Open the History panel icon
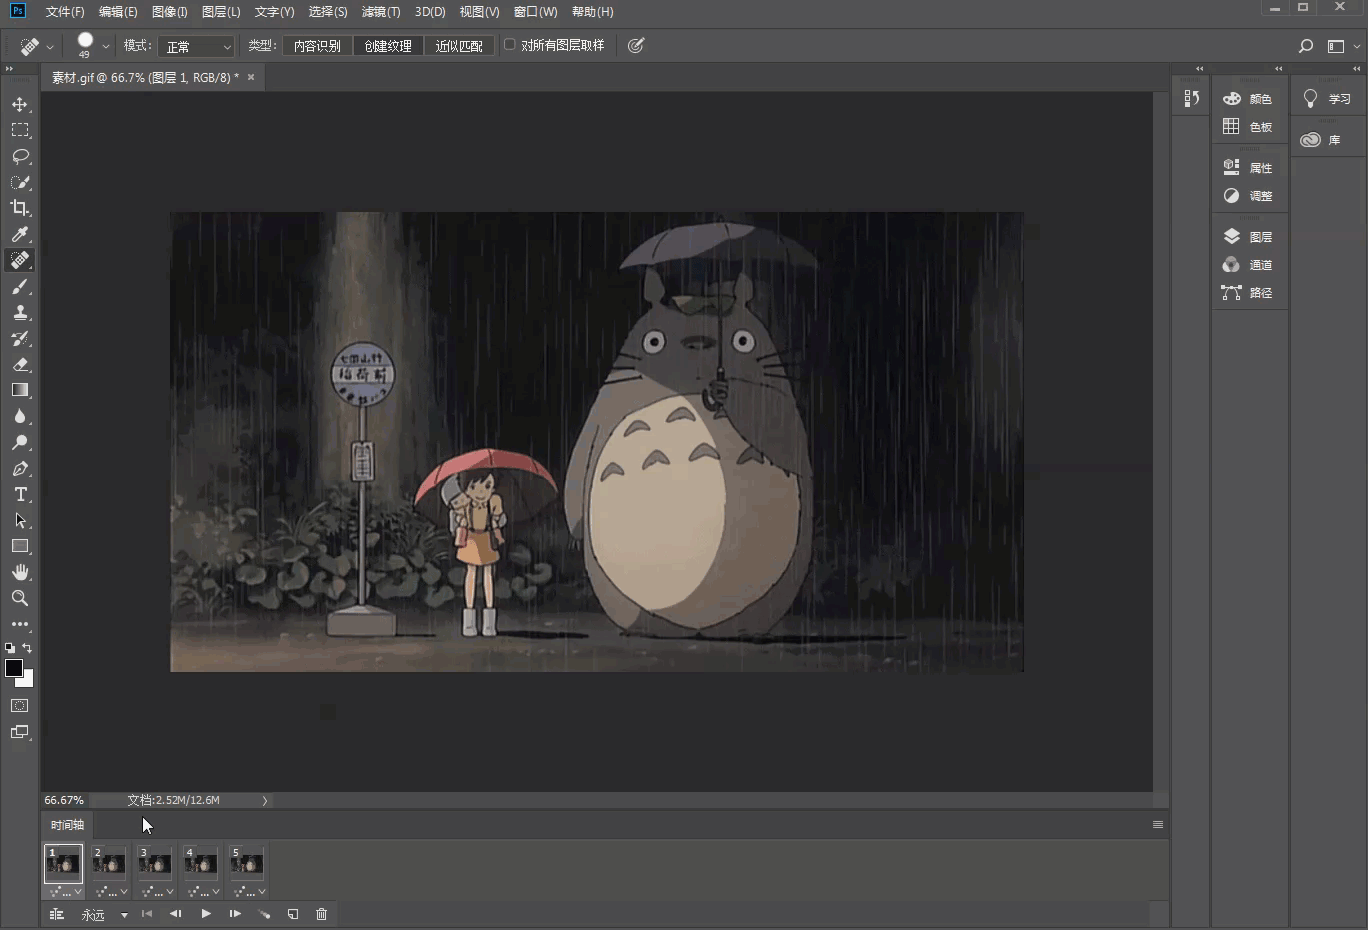The width and height of the screenshot is (1368, 930). [1191, 98]
